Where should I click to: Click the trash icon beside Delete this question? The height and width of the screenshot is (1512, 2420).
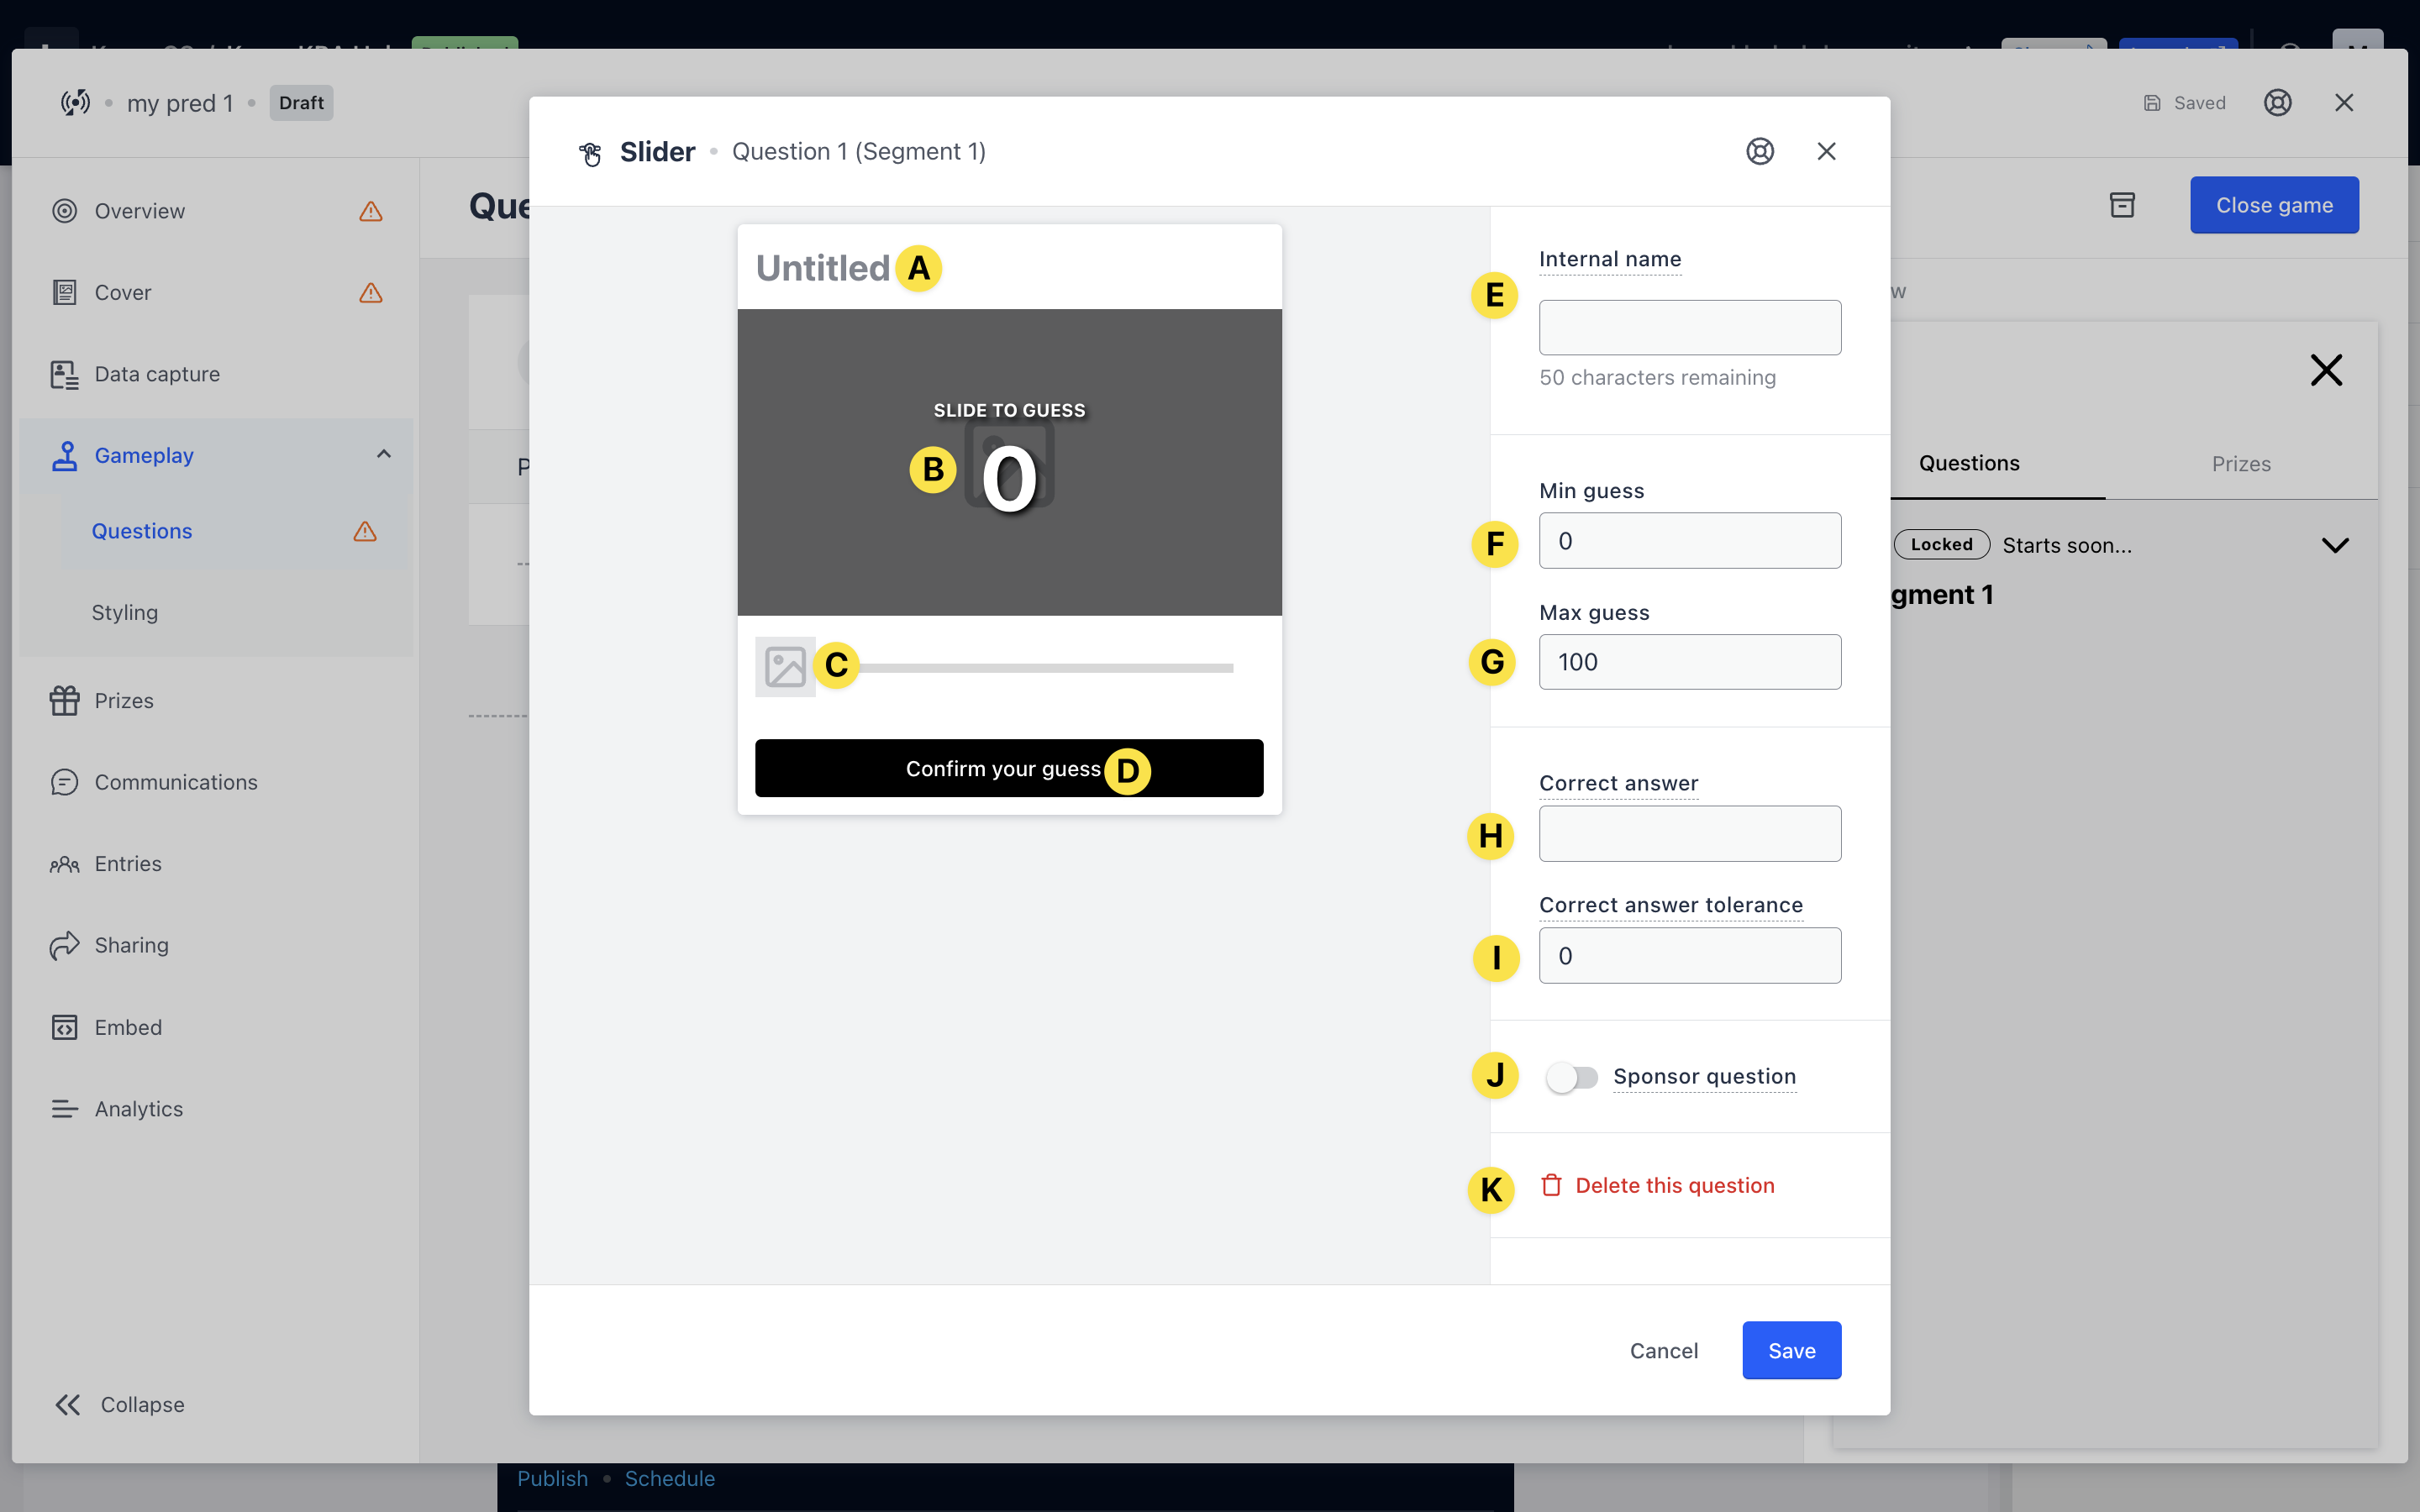coord(1551,1185)
